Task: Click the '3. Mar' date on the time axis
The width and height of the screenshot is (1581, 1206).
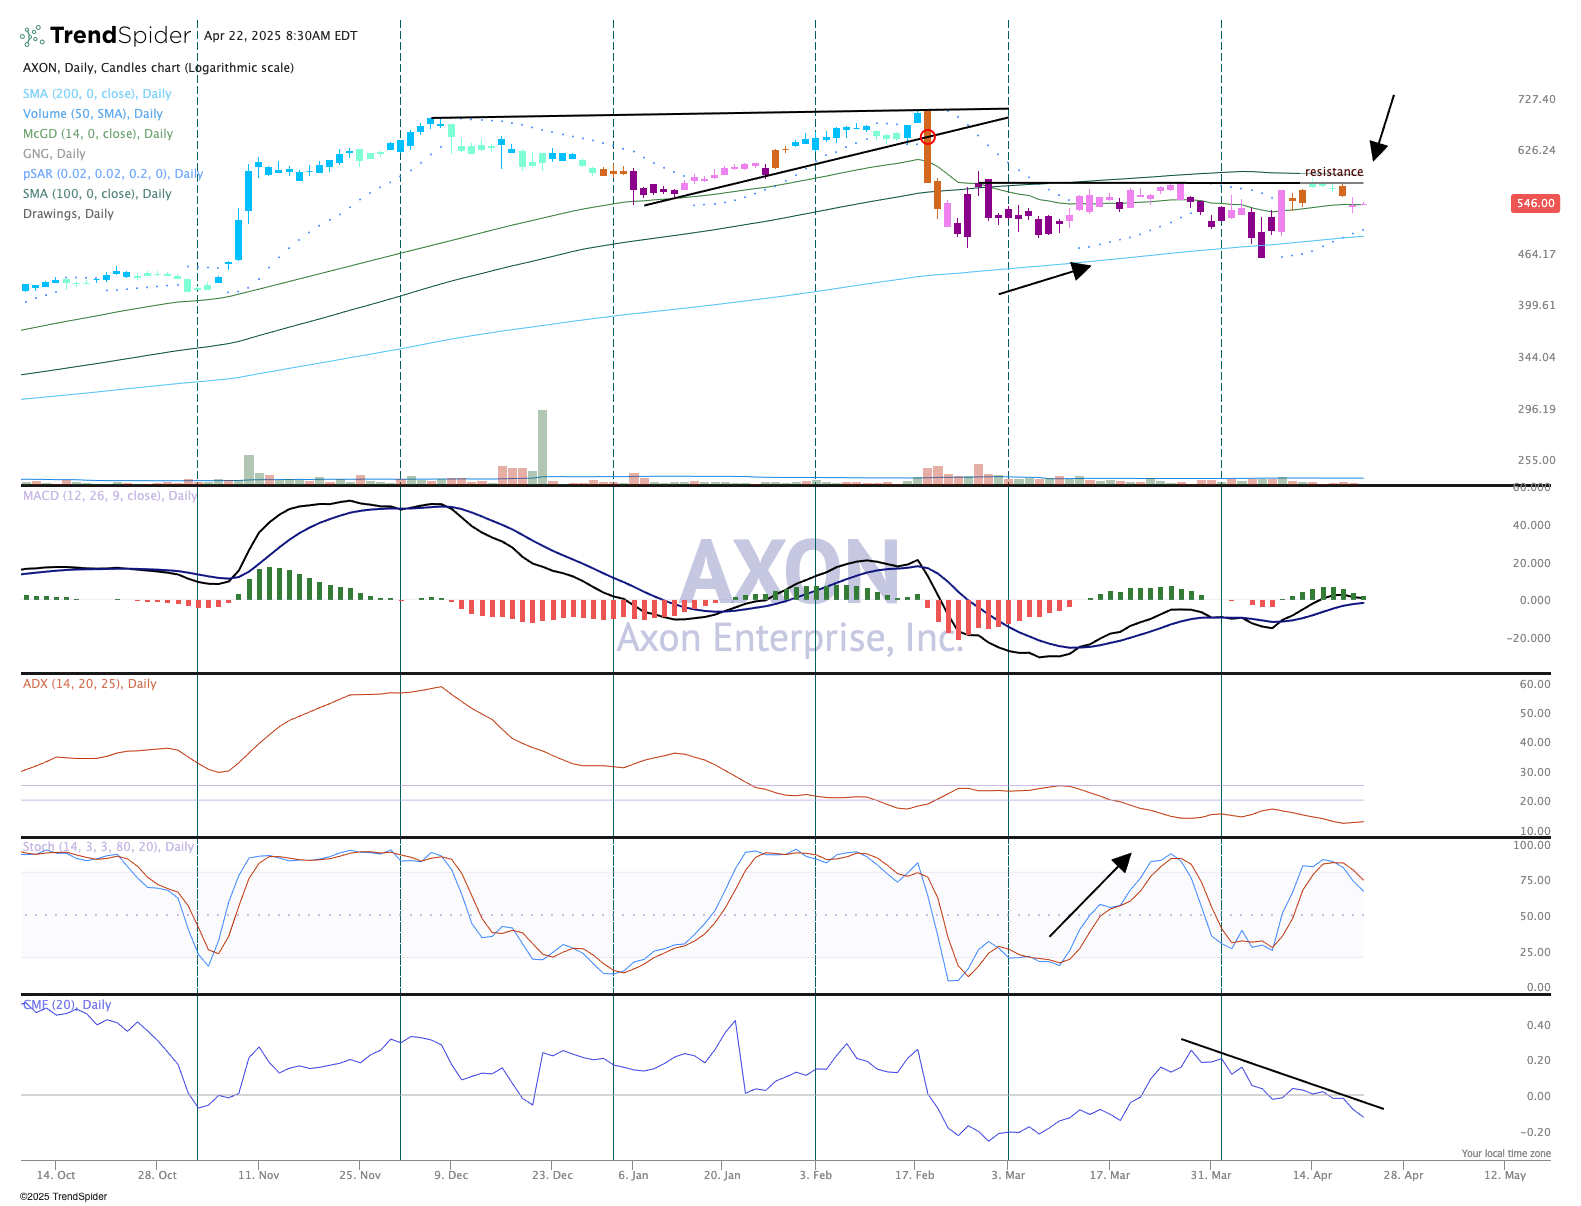Action: [1008, 1175]
